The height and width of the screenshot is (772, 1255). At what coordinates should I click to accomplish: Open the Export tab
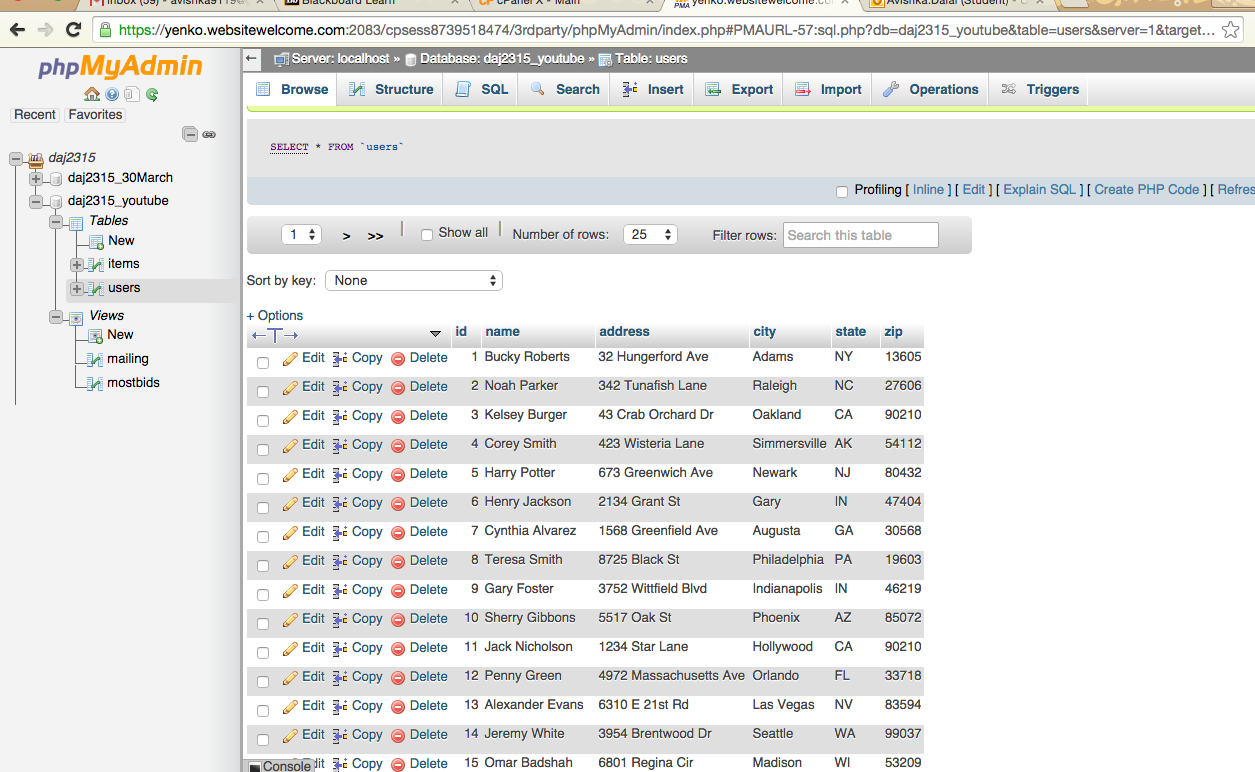739,89
